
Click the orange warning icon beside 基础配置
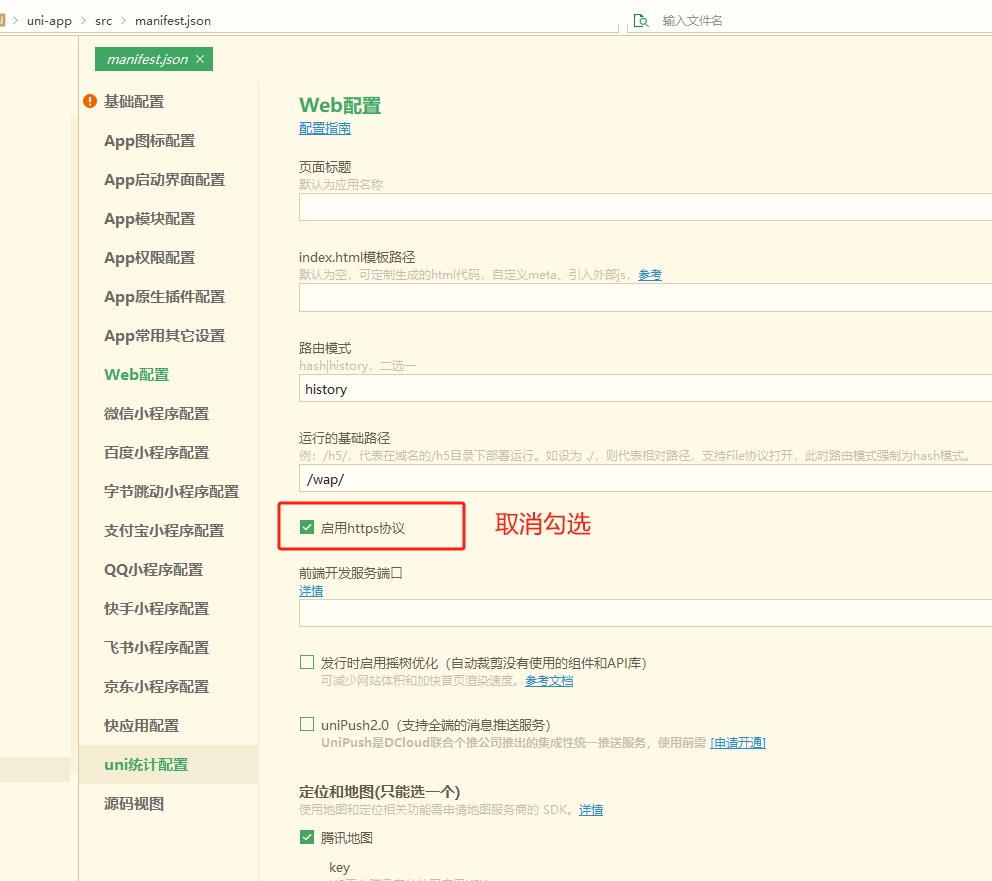[90, 101]
